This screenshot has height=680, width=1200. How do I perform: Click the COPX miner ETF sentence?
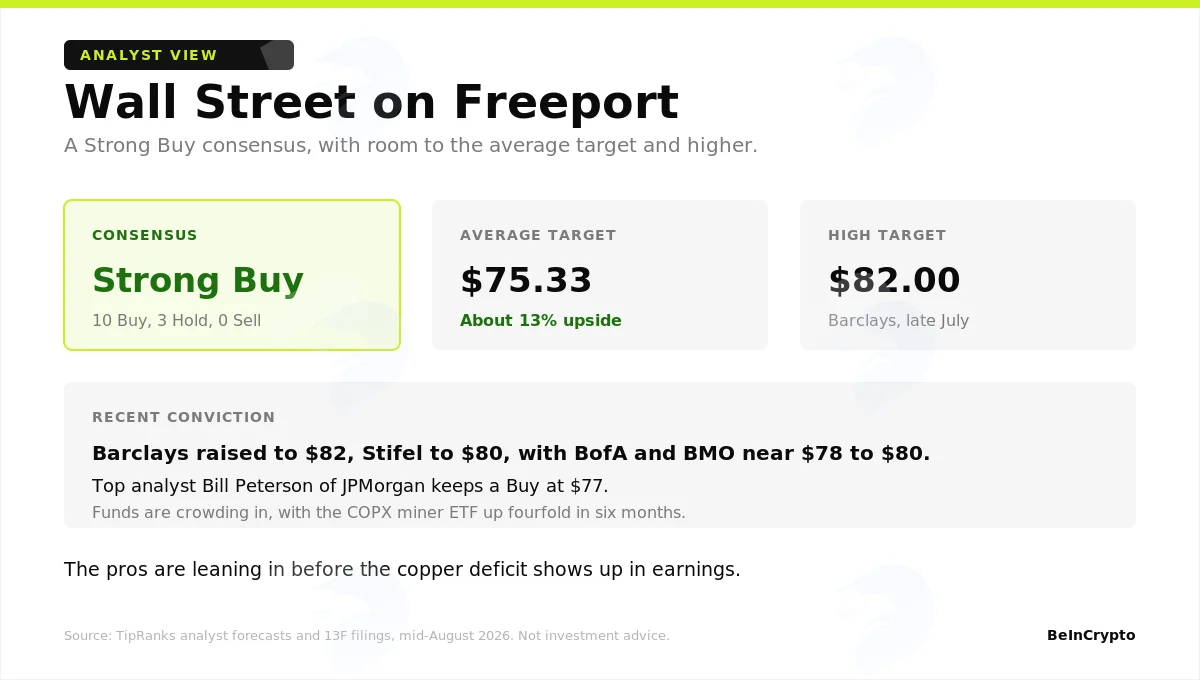point(389,513)
